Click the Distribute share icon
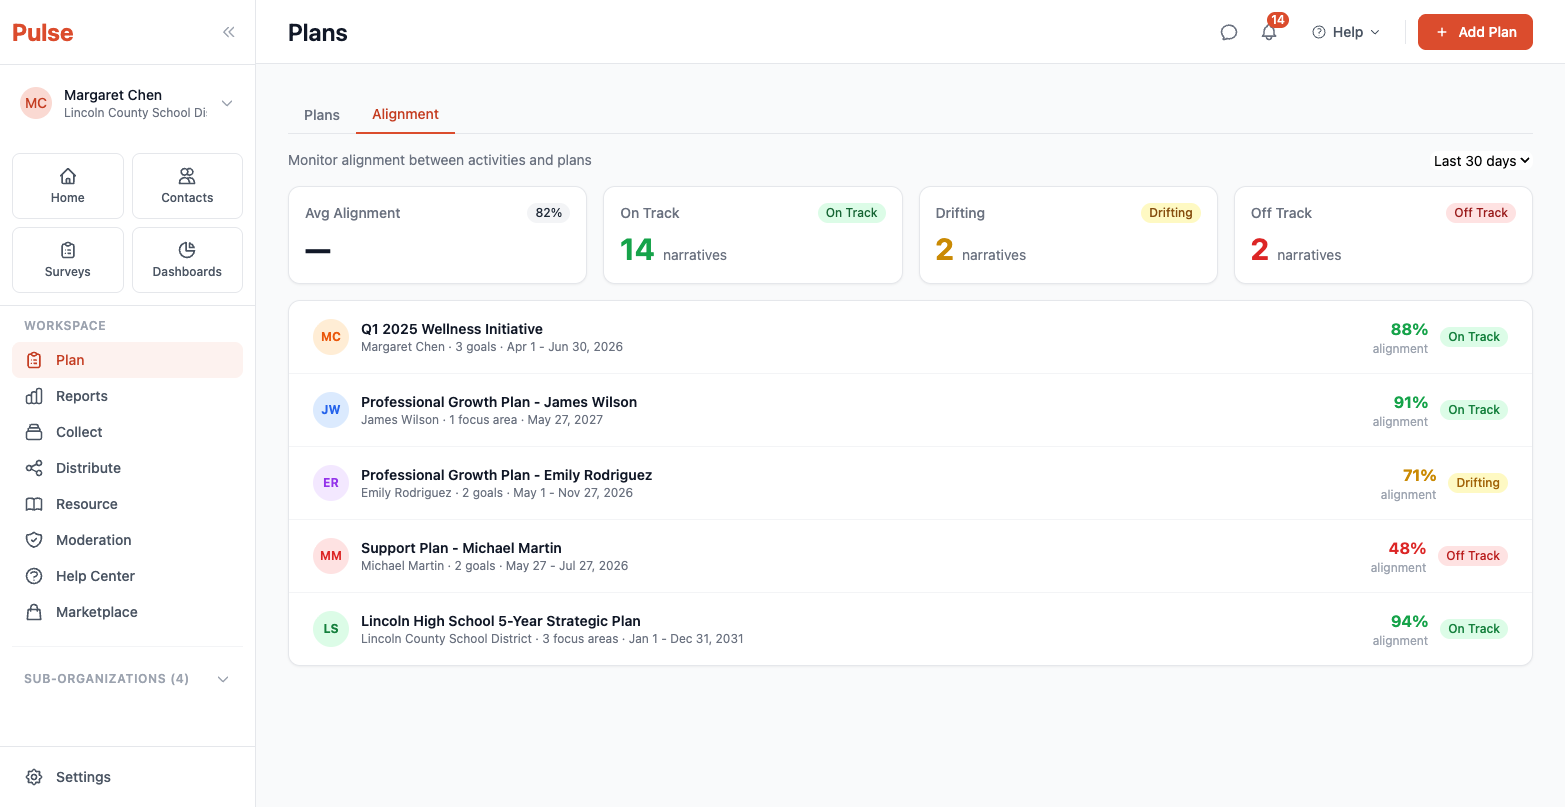 [x=34, y=468]
